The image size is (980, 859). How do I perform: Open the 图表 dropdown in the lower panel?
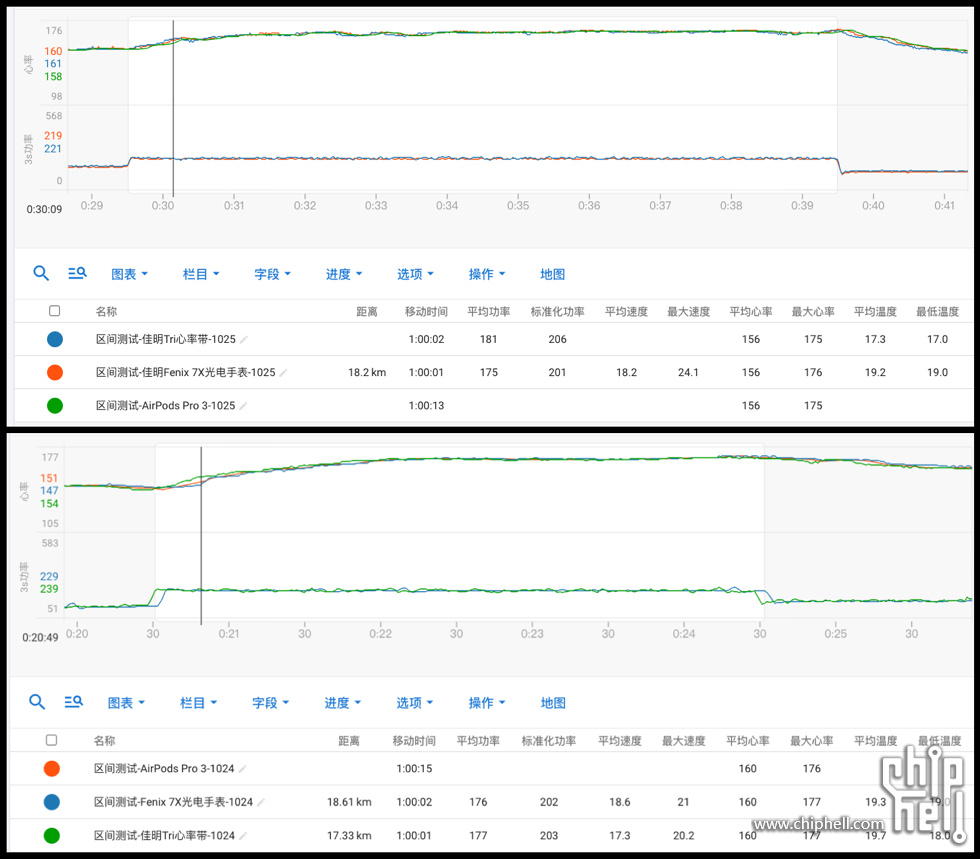[x=126, y=703]
